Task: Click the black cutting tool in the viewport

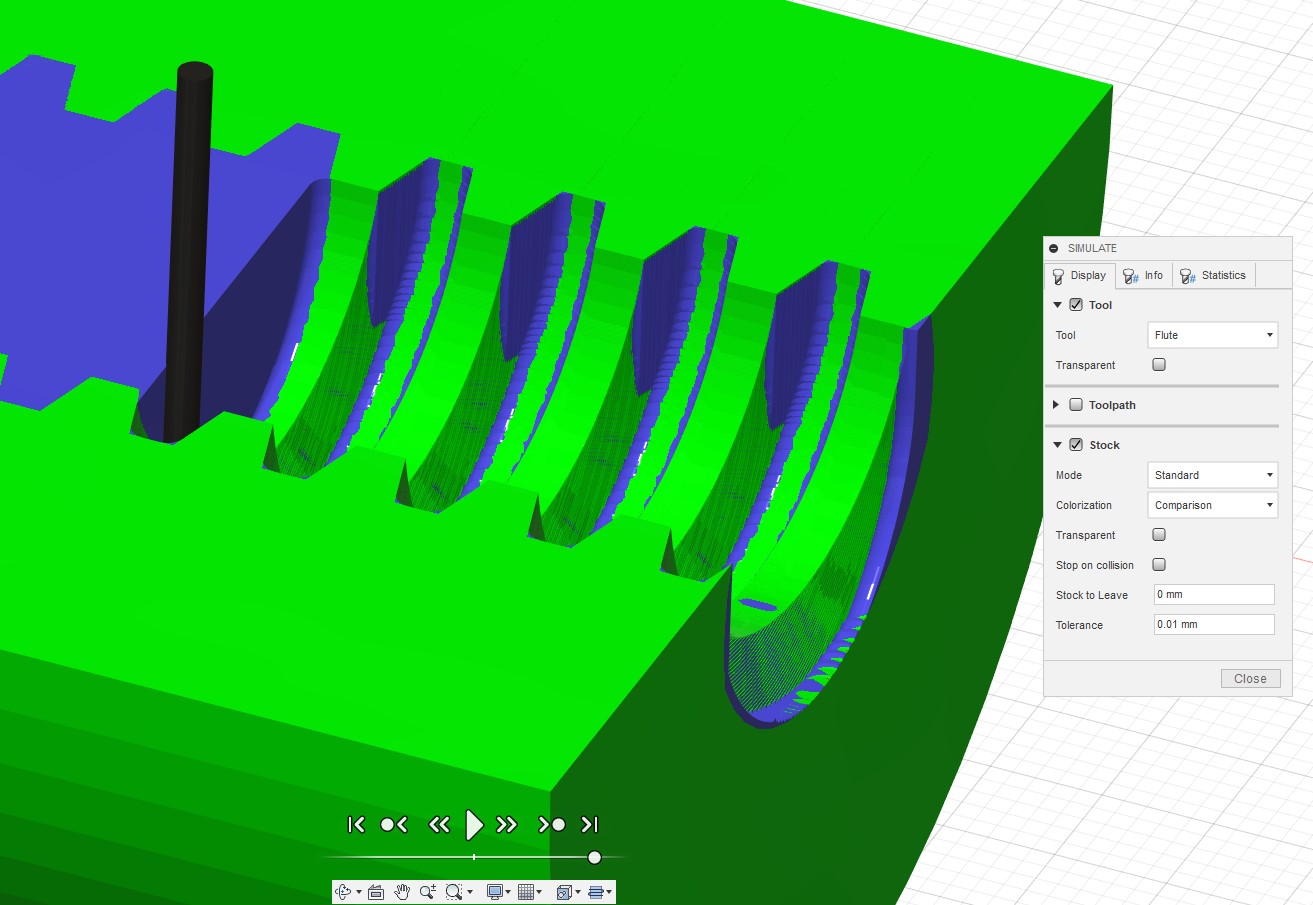Action: [190, 250]
